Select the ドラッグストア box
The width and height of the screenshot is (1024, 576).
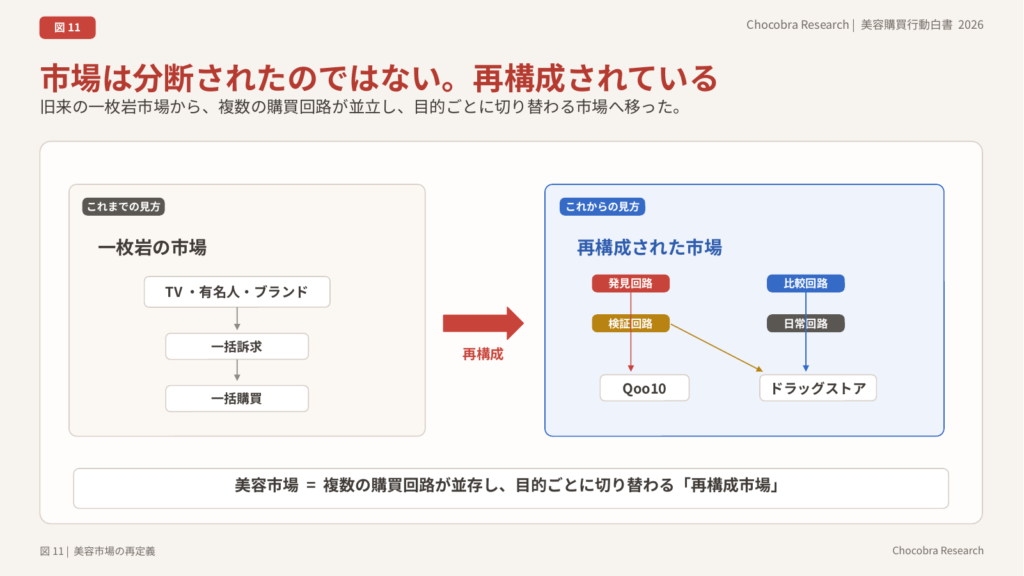[817, 388]
